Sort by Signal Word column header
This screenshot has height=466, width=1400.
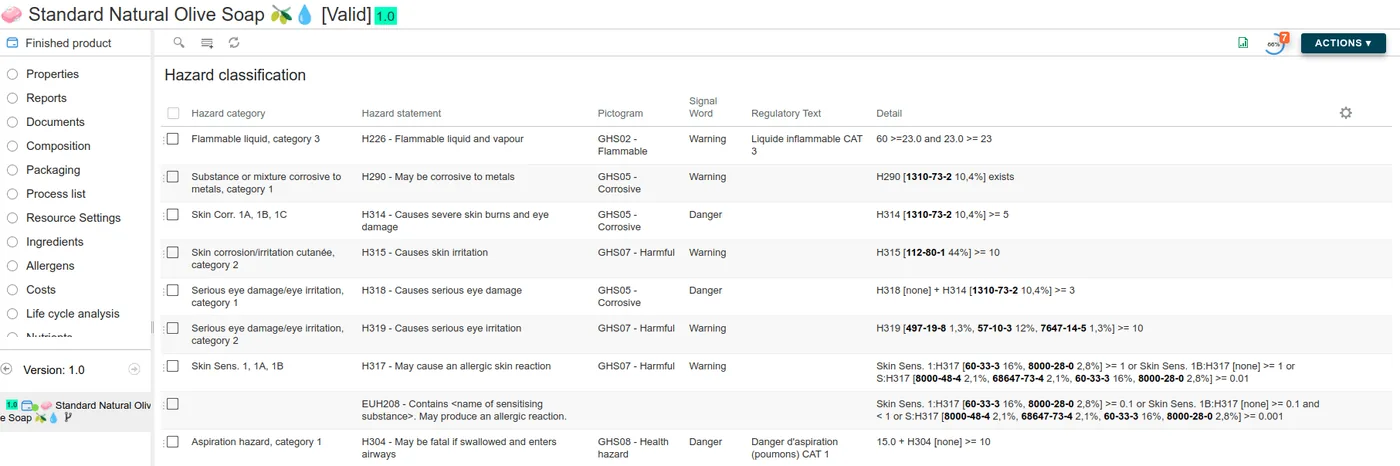point(703,107)
